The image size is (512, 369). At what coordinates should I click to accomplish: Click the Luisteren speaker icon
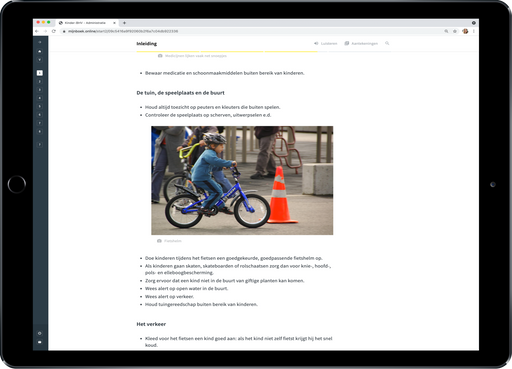(x=316, y=43)
